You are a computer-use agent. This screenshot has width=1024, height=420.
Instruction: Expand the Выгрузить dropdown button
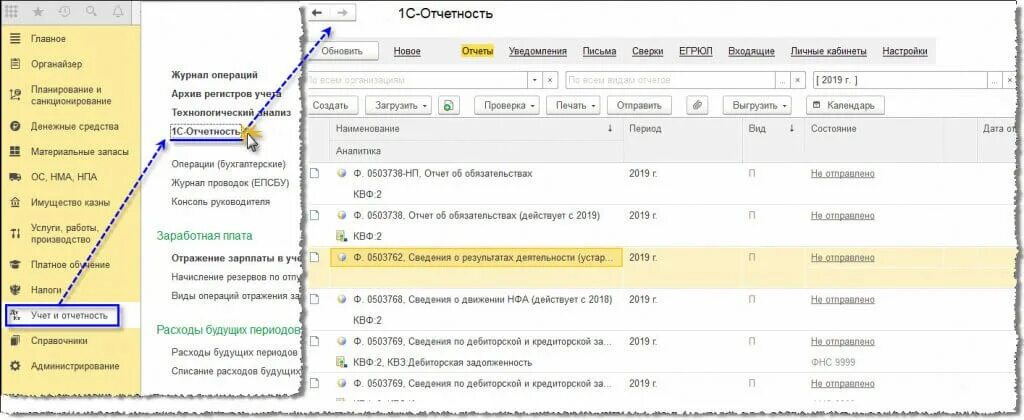coord(757,105)
